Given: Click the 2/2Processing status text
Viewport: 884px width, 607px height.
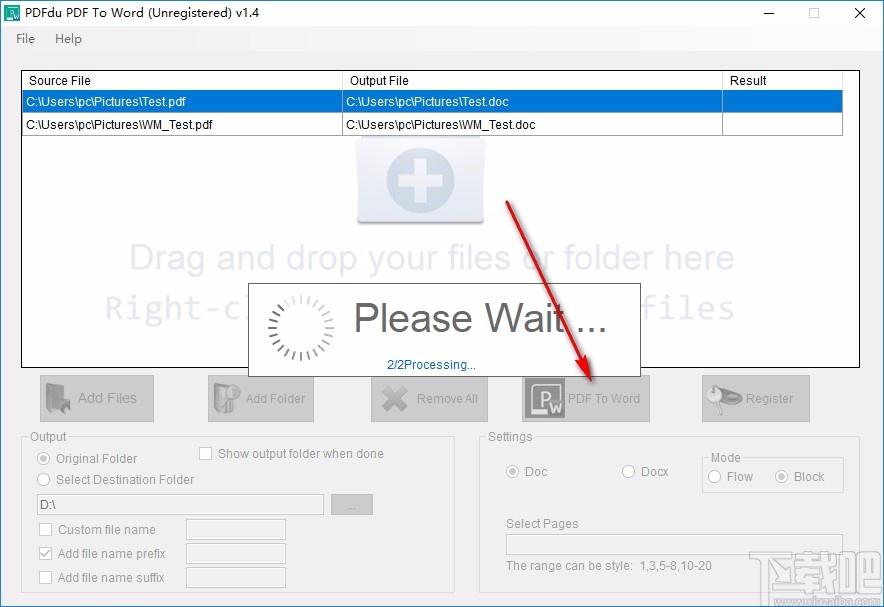Looking at the screenshot, I should (431, 365).
